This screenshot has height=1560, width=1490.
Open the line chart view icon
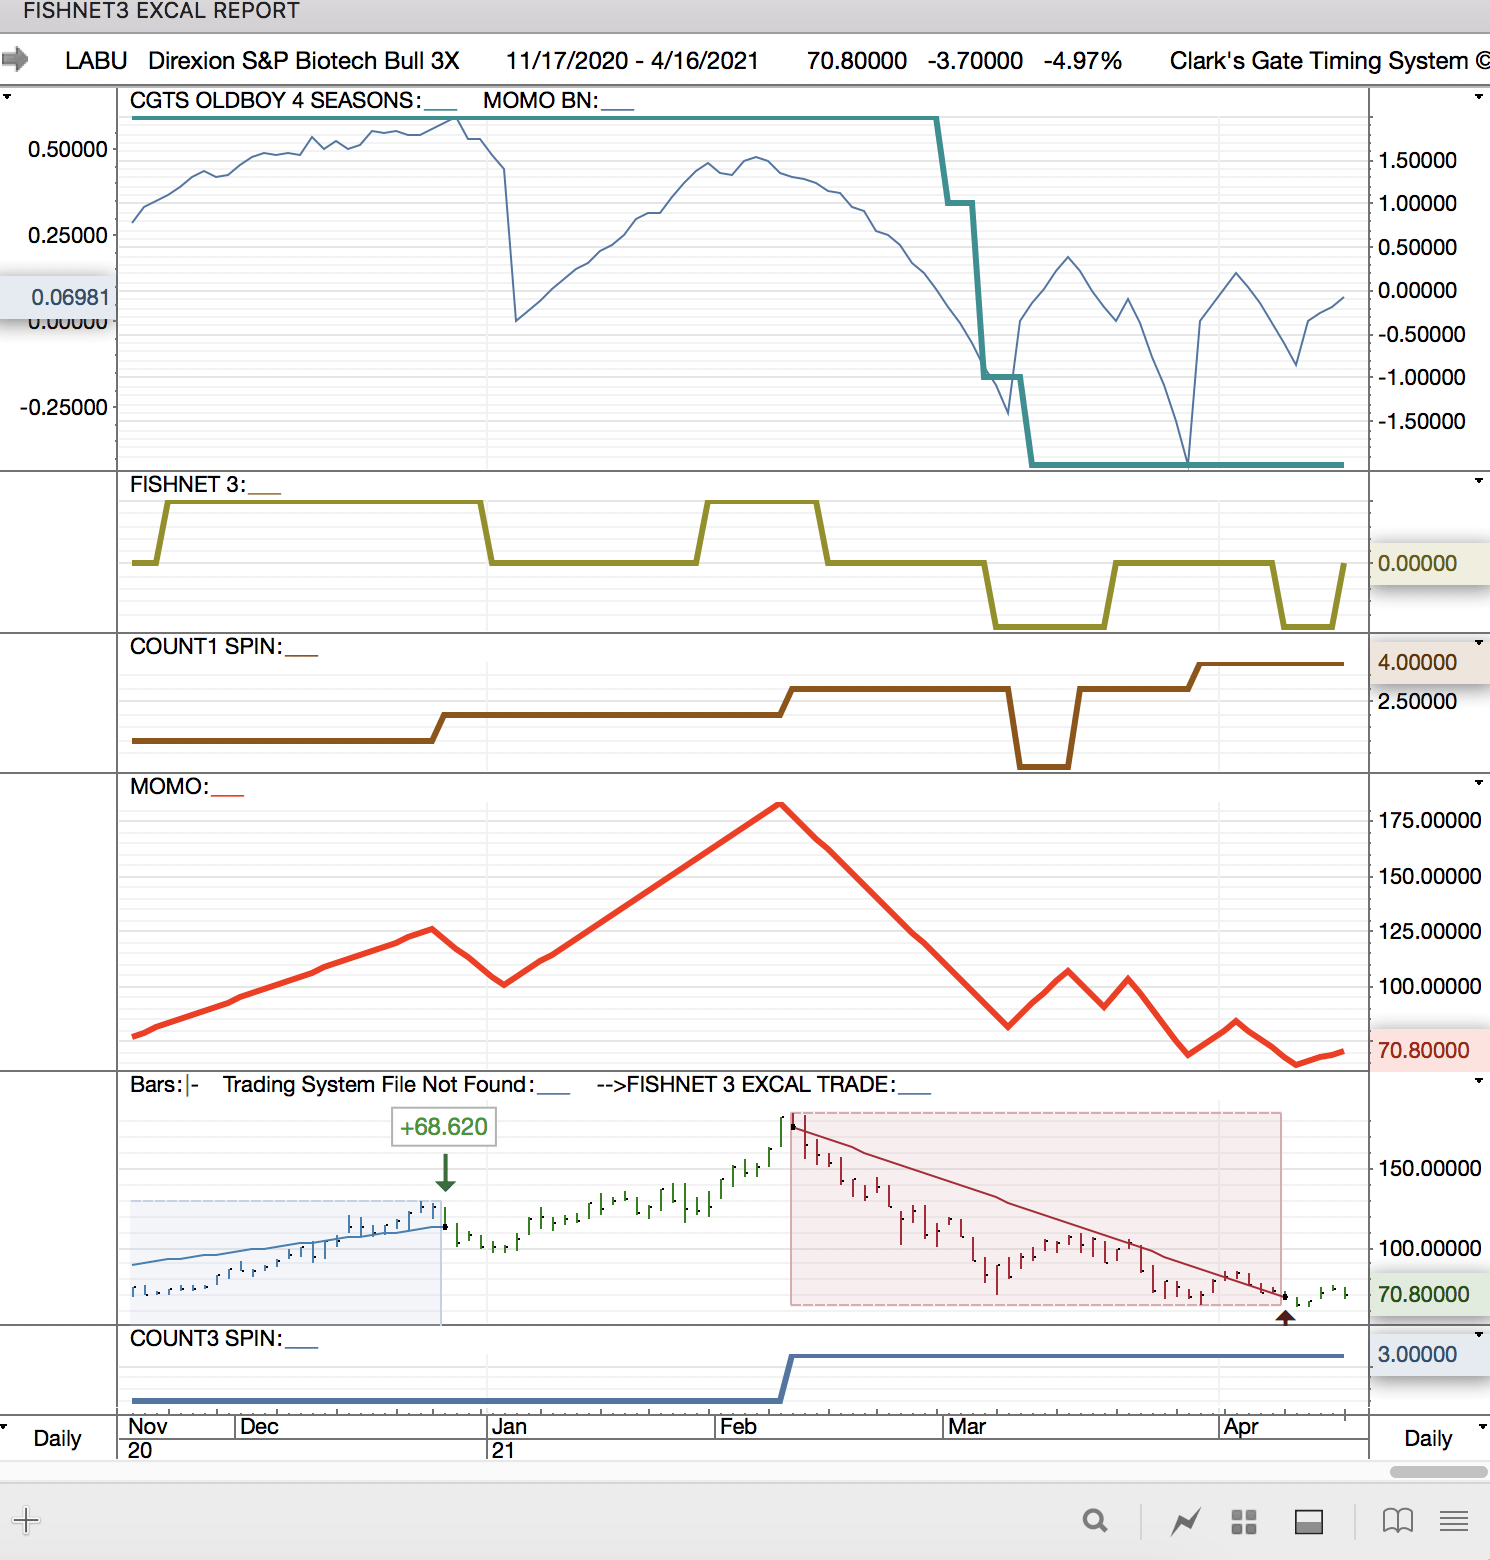(1186, 1522)
